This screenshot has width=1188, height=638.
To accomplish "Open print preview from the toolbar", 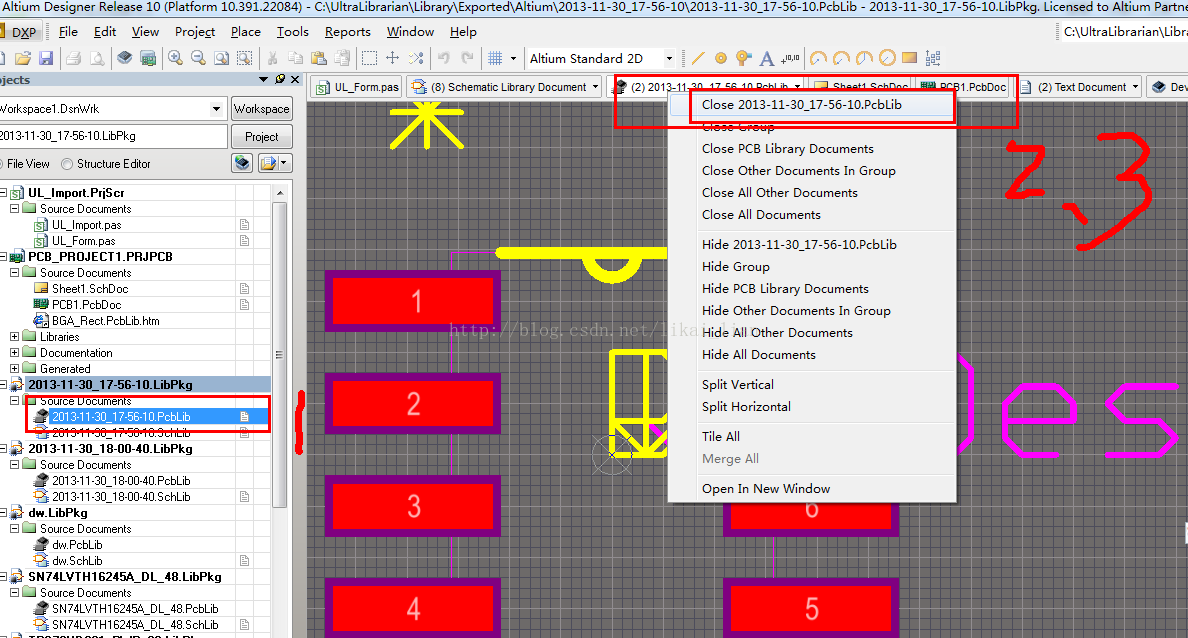I will [97, 58].
